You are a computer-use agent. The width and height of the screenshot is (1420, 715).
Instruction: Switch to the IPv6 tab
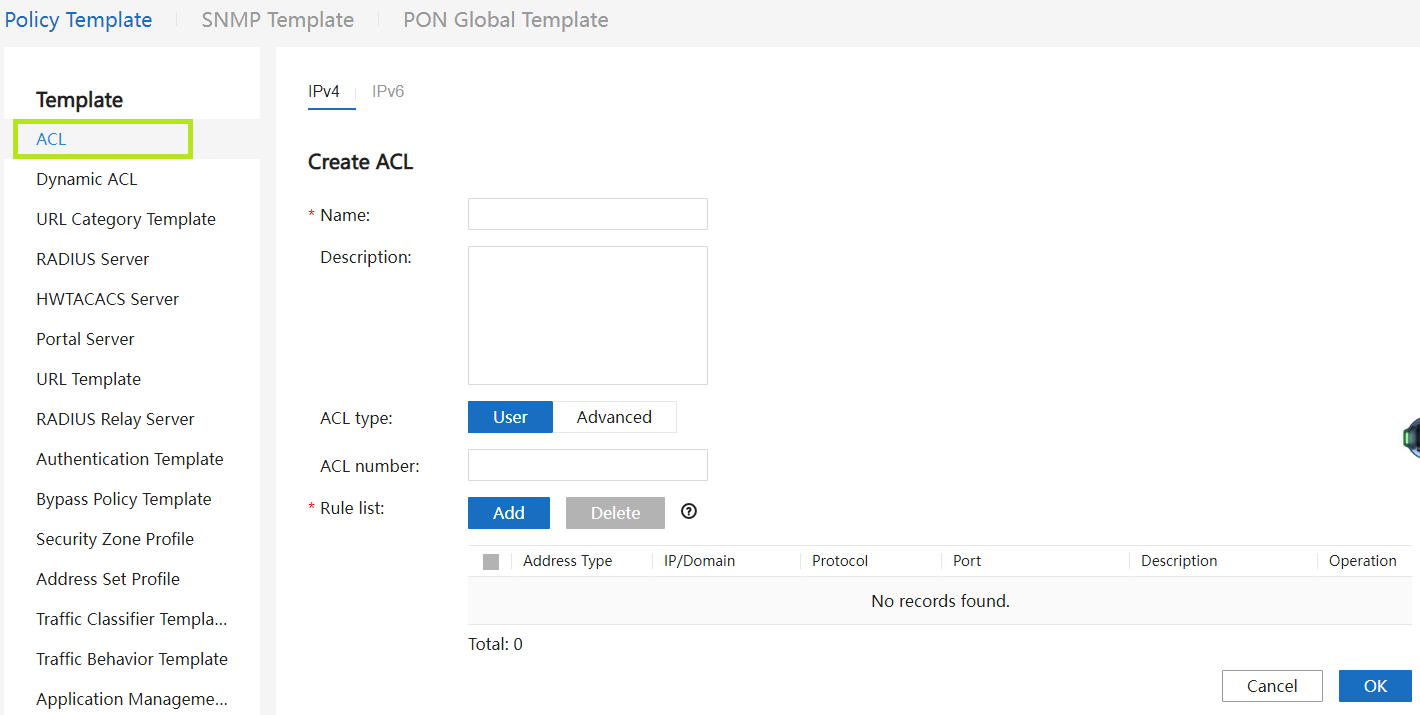point(388,92)
